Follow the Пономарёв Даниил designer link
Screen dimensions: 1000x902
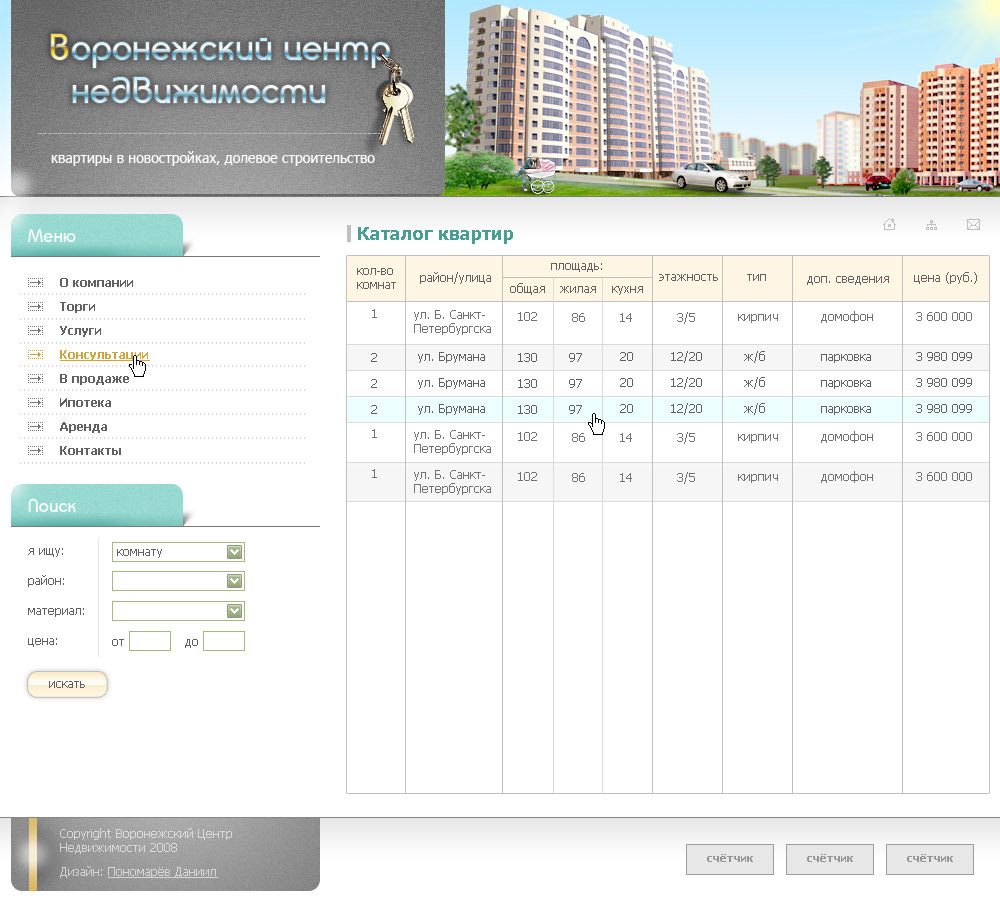click(162, 872)
